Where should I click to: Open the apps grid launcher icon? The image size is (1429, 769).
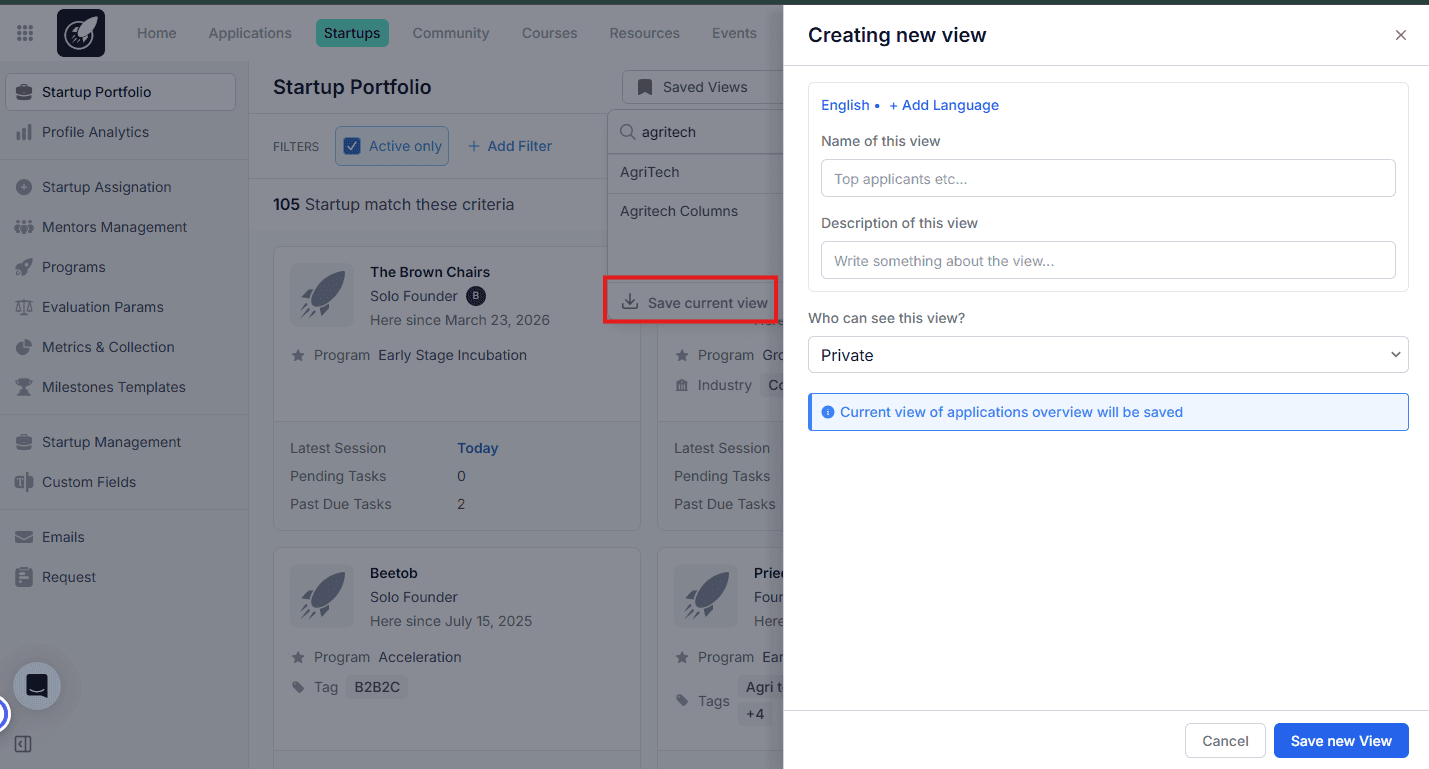point(25,33)
